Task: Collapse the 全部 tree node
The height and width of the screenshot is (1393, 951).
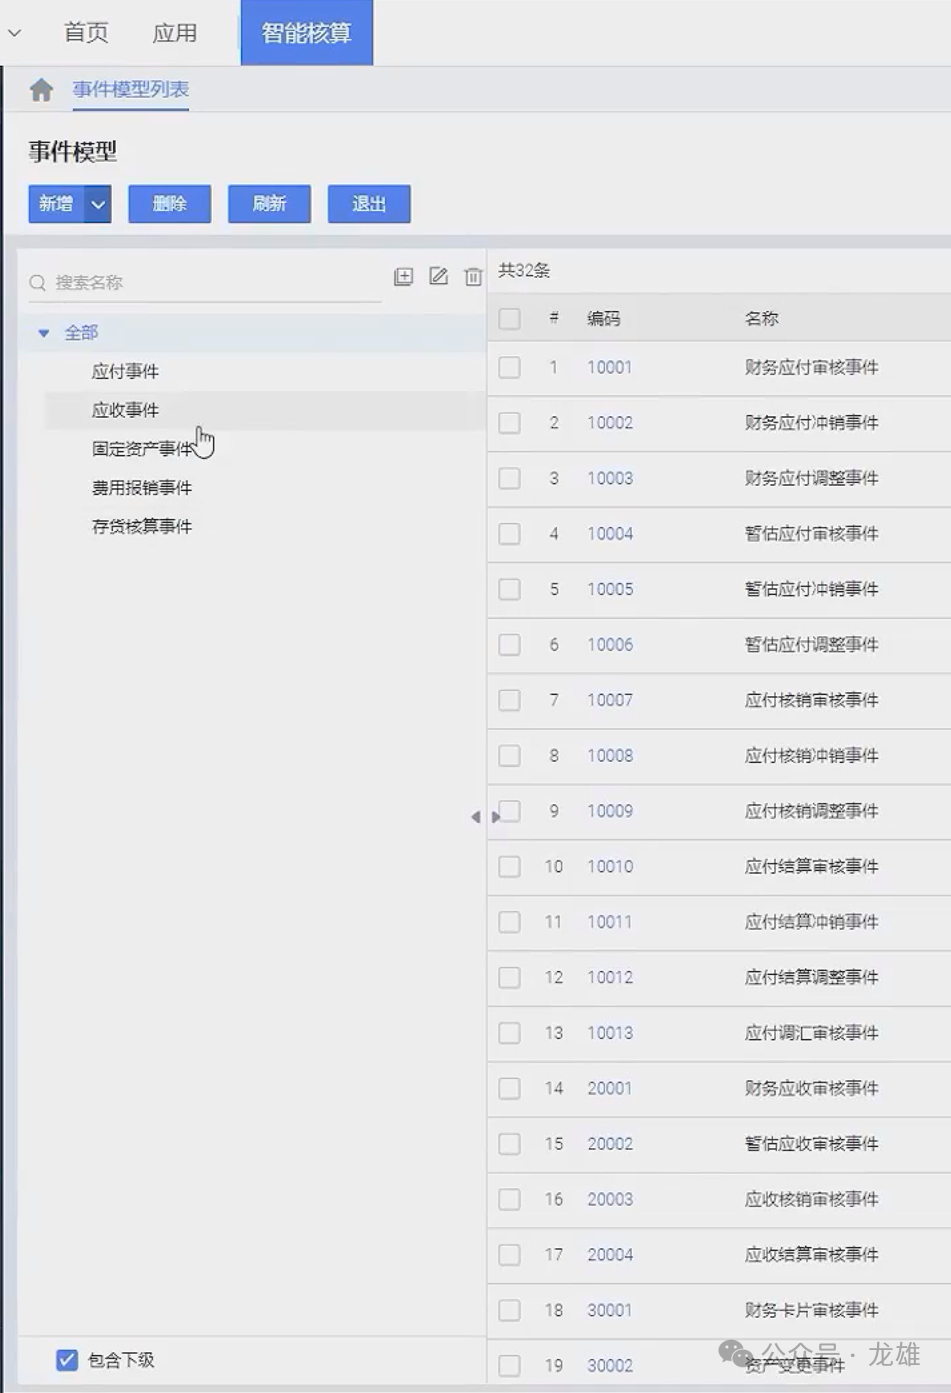Action: 44,333
